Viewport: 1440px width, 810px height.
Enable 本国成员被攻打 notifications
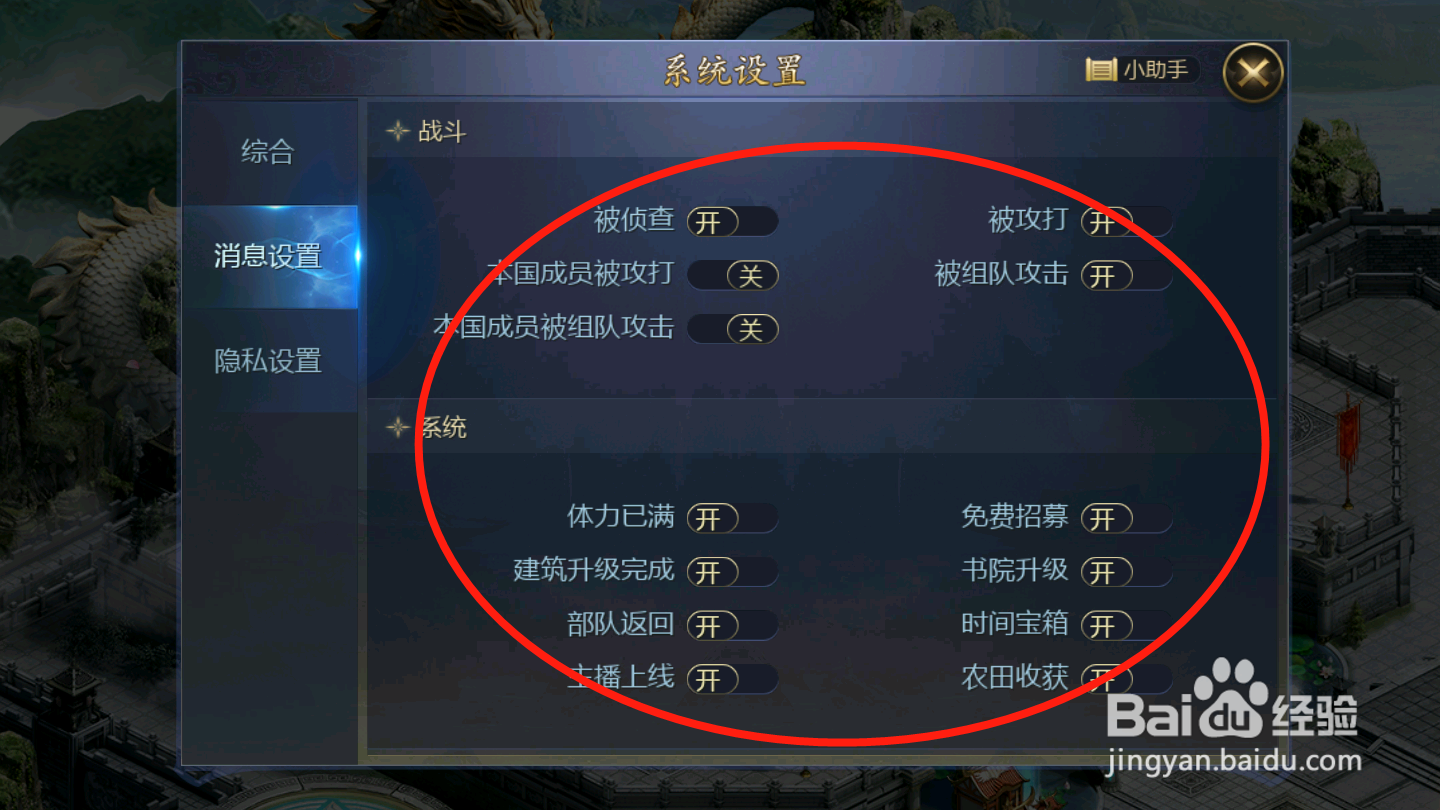click(x=732, y=275)
